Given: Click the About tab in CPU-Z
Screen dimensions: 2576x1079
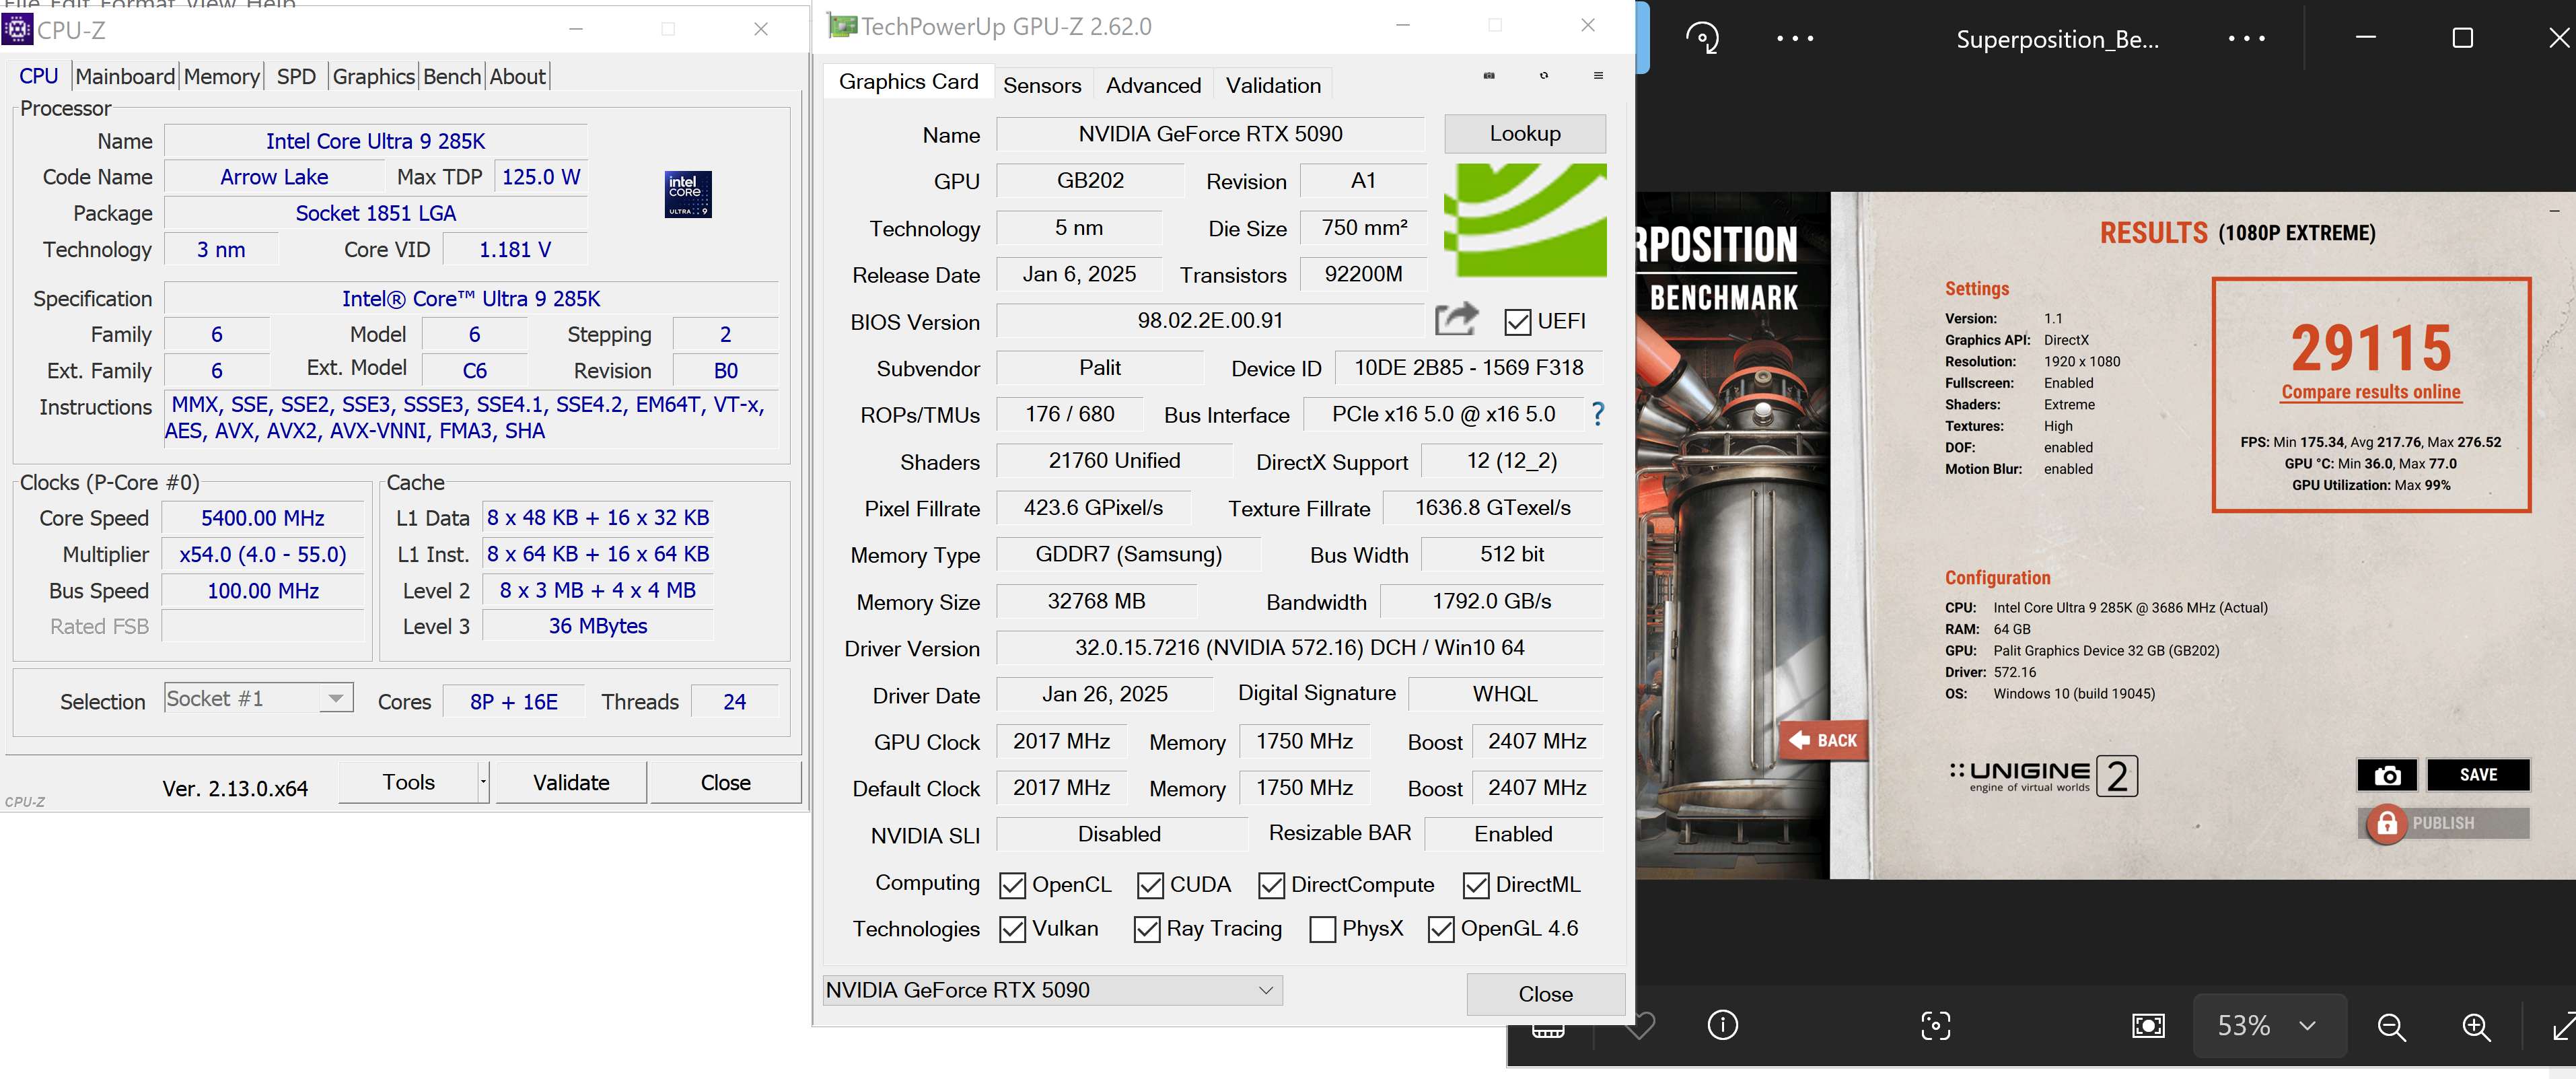Looking at the screenshot, I should pos(518,77).
